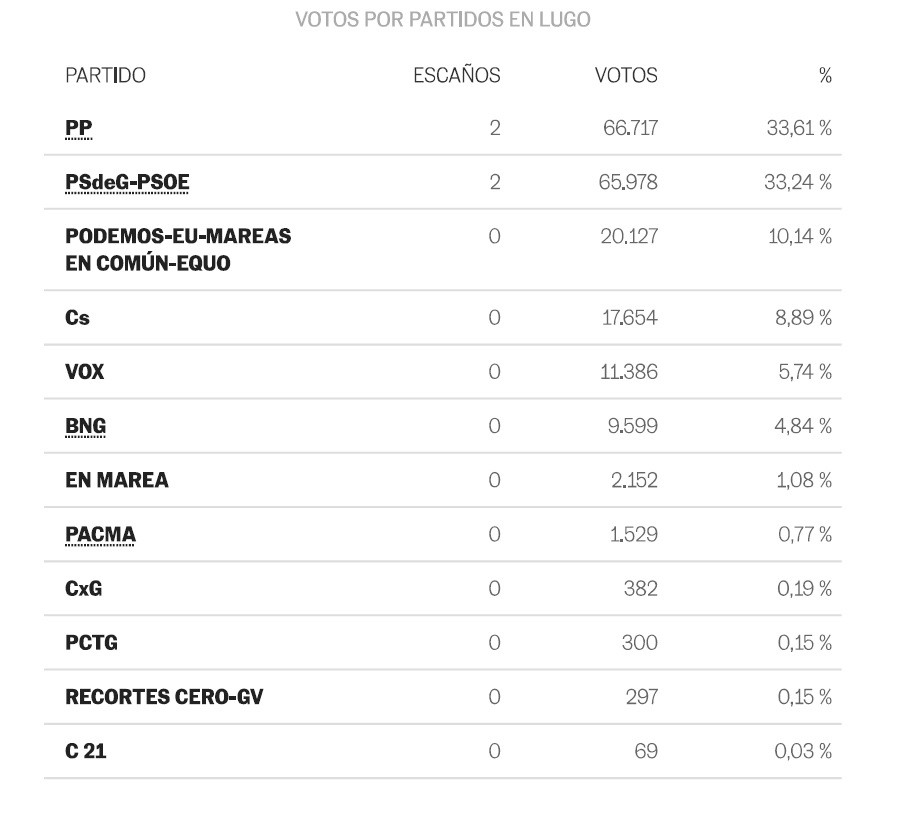The image size is (911, 833).
Task: Click the VOTOS column header
Action: [x=626, y=76]
